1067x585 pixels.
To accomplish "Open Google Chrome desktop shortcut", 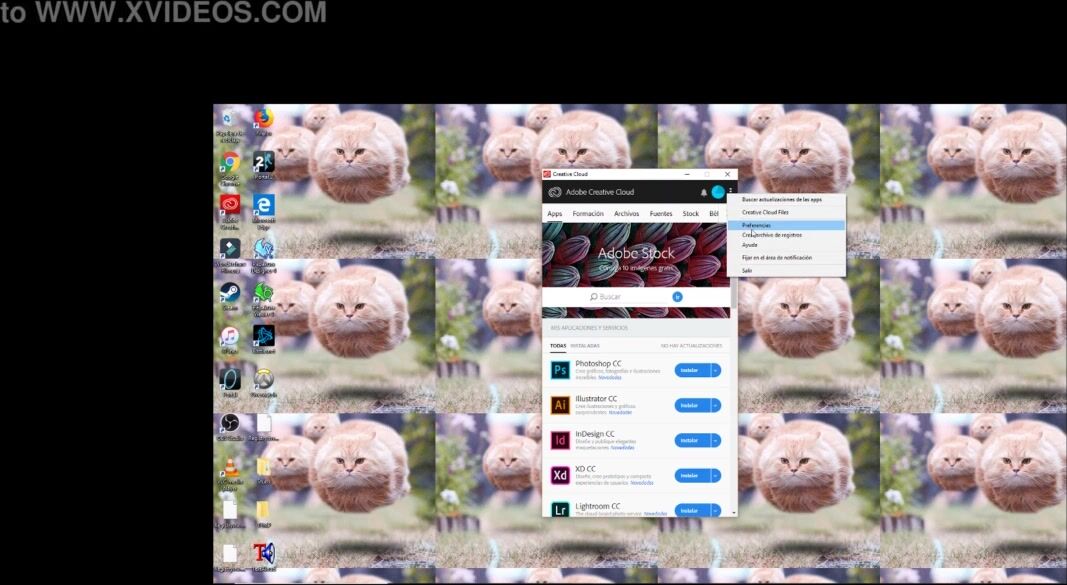I will coord(230,163).
